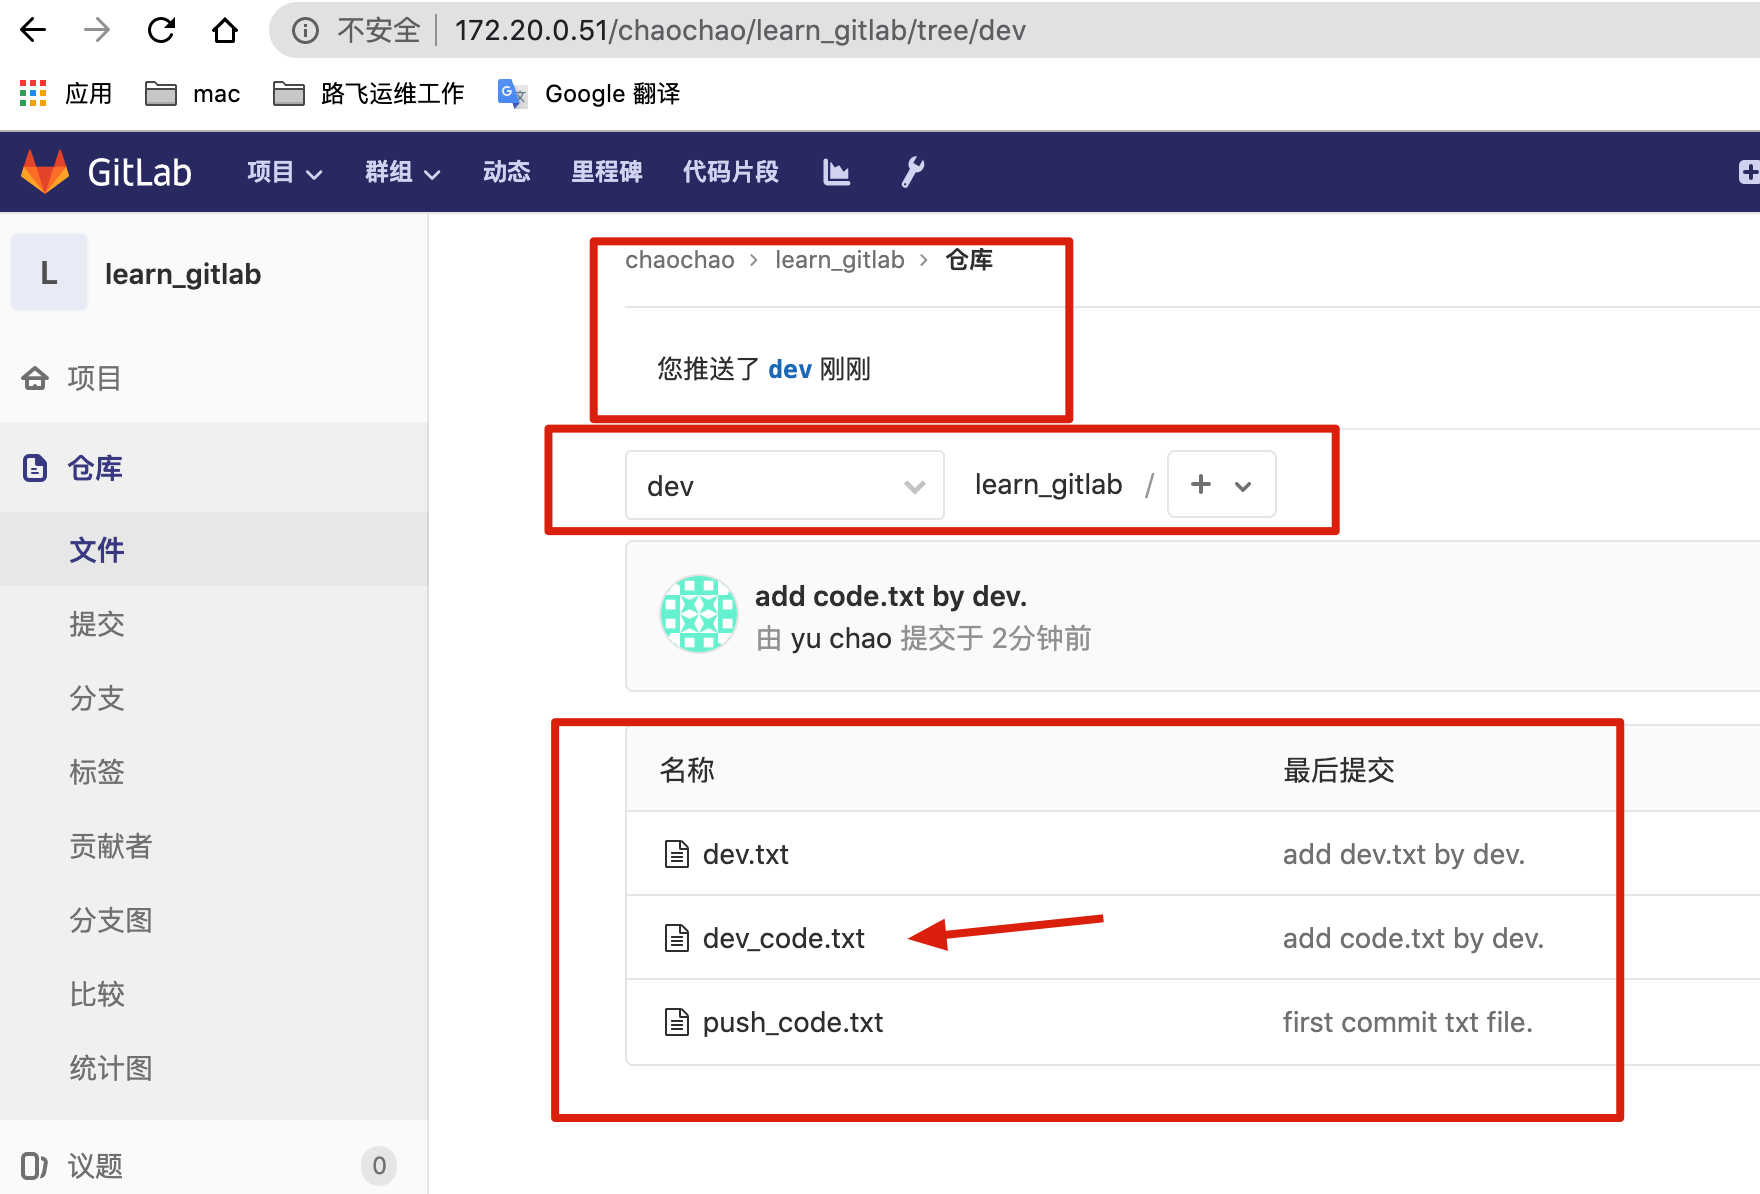
Task: Click the browser back arrow
Action: (33, 30)
